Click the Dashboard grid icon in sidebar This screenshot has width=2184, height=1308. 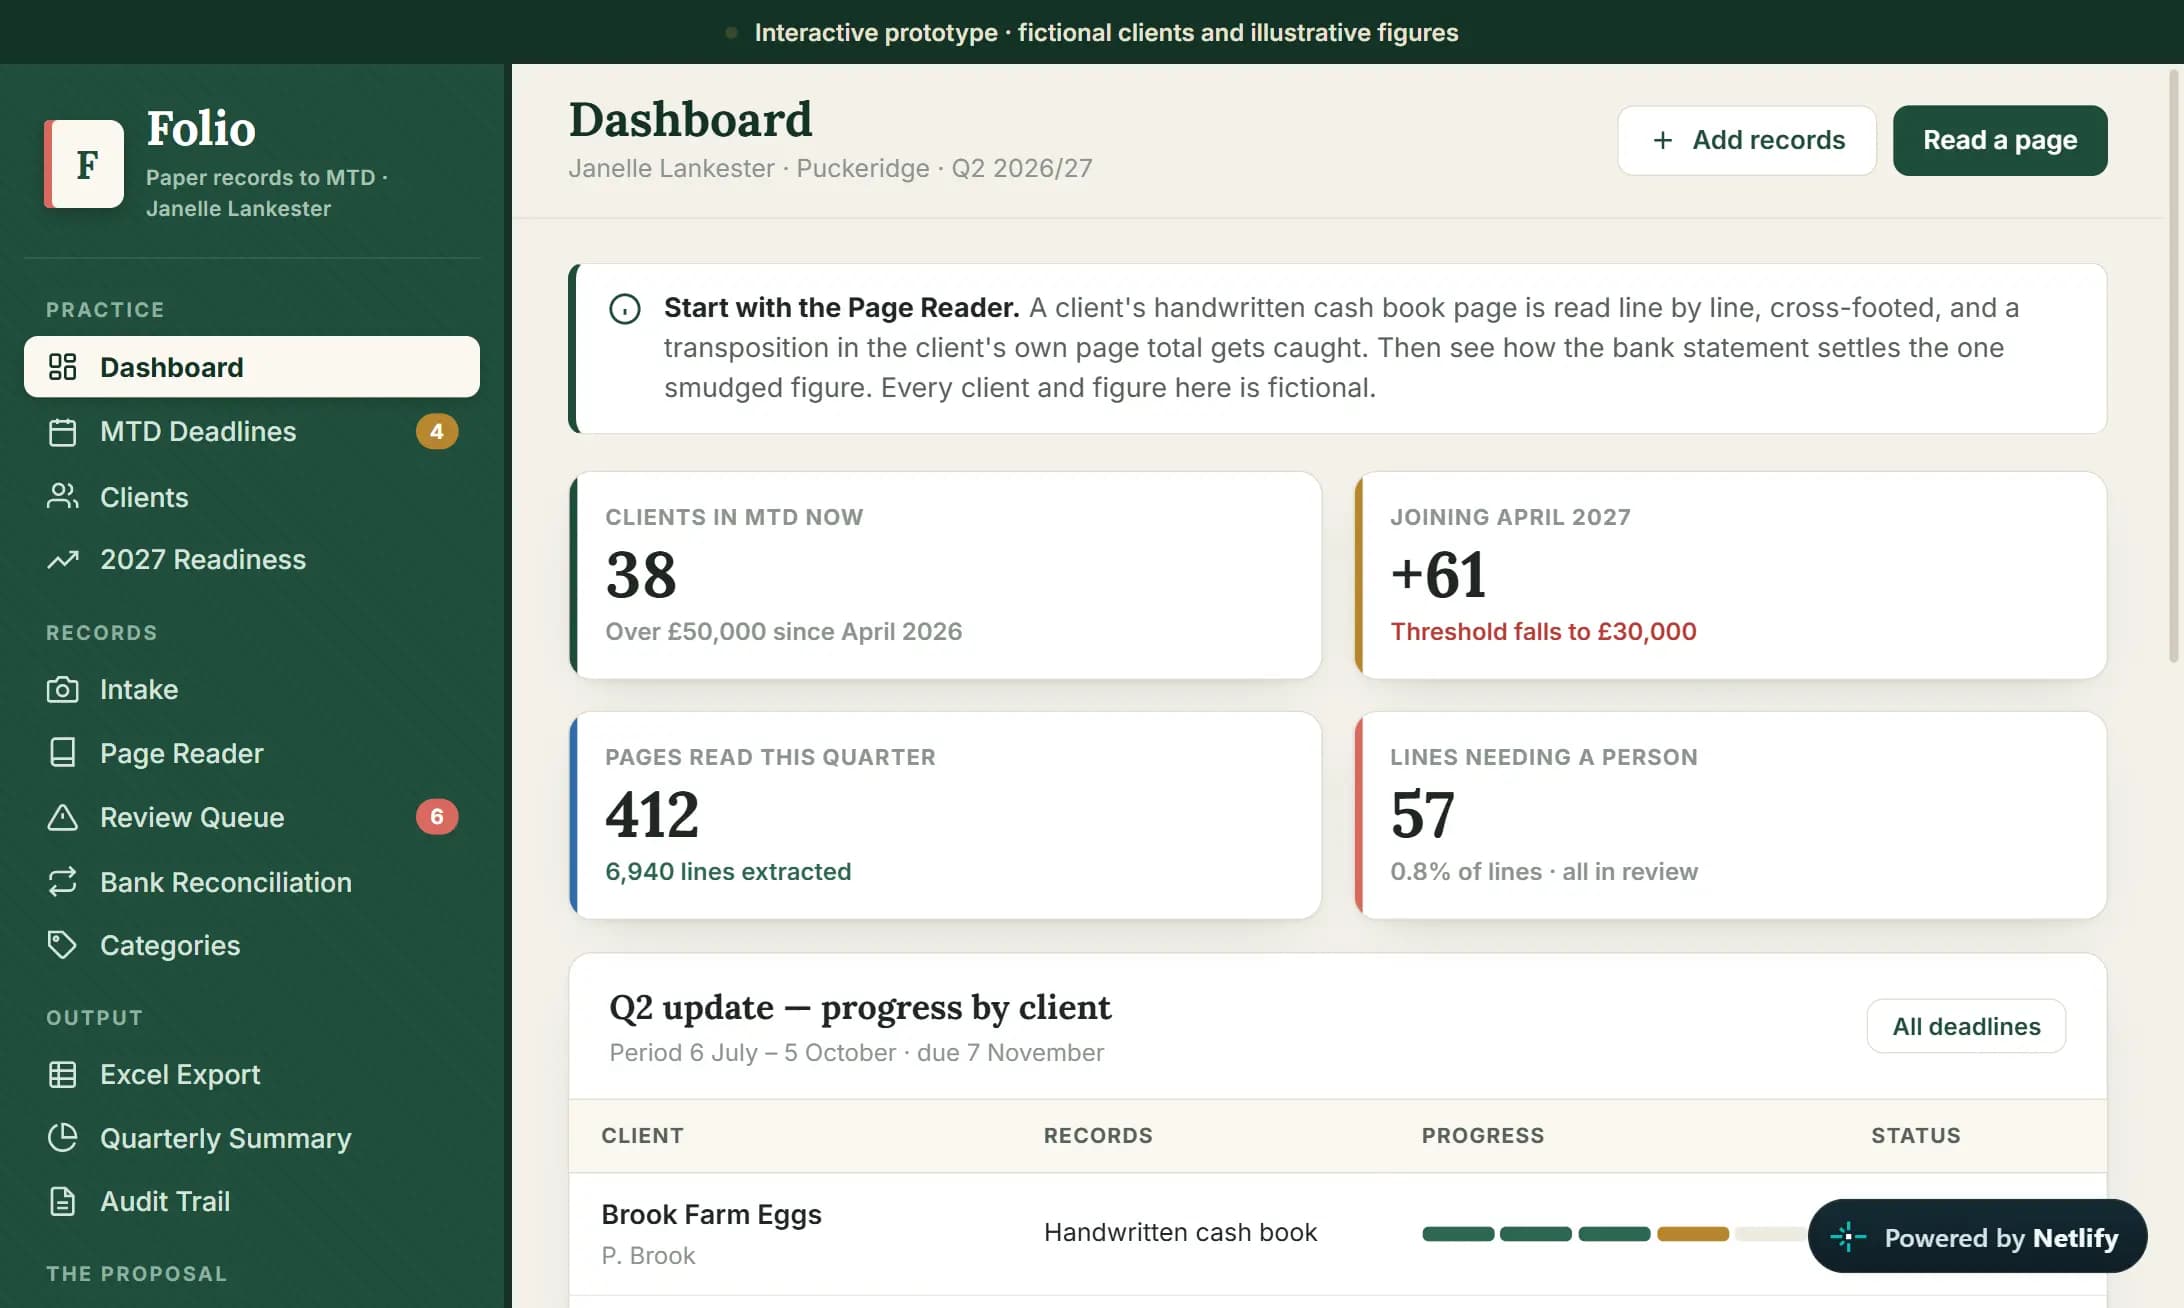point(62,367)
